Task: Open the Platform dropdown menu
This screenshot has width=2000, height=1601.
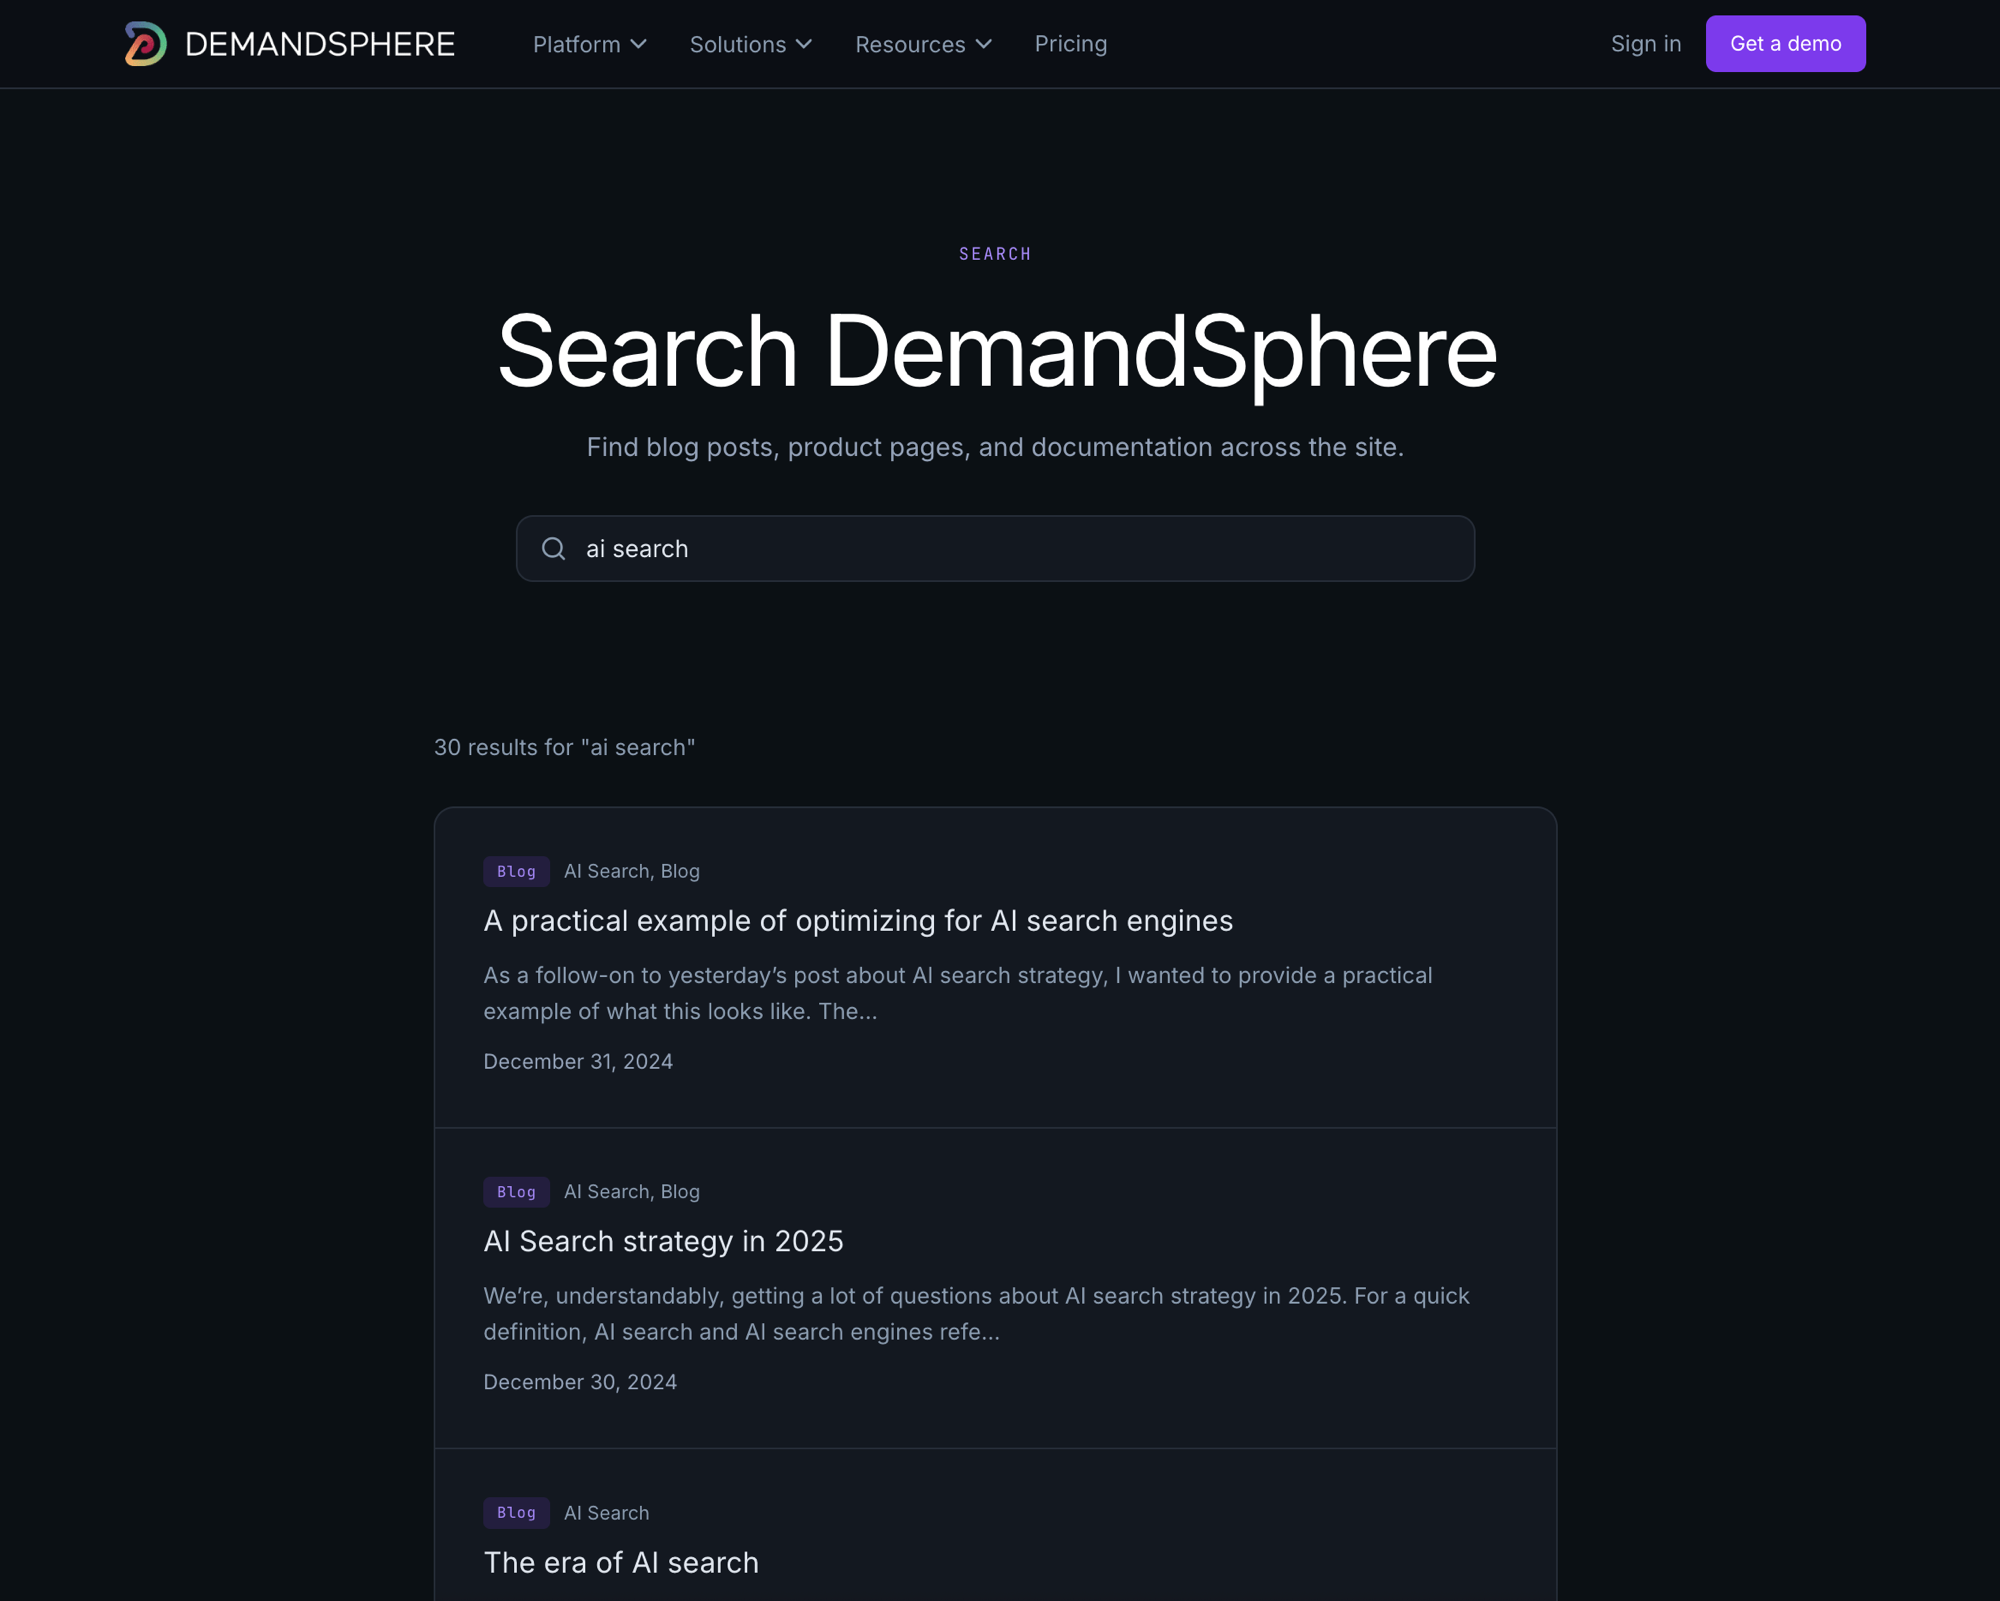Action: click(x=590, y=44)
